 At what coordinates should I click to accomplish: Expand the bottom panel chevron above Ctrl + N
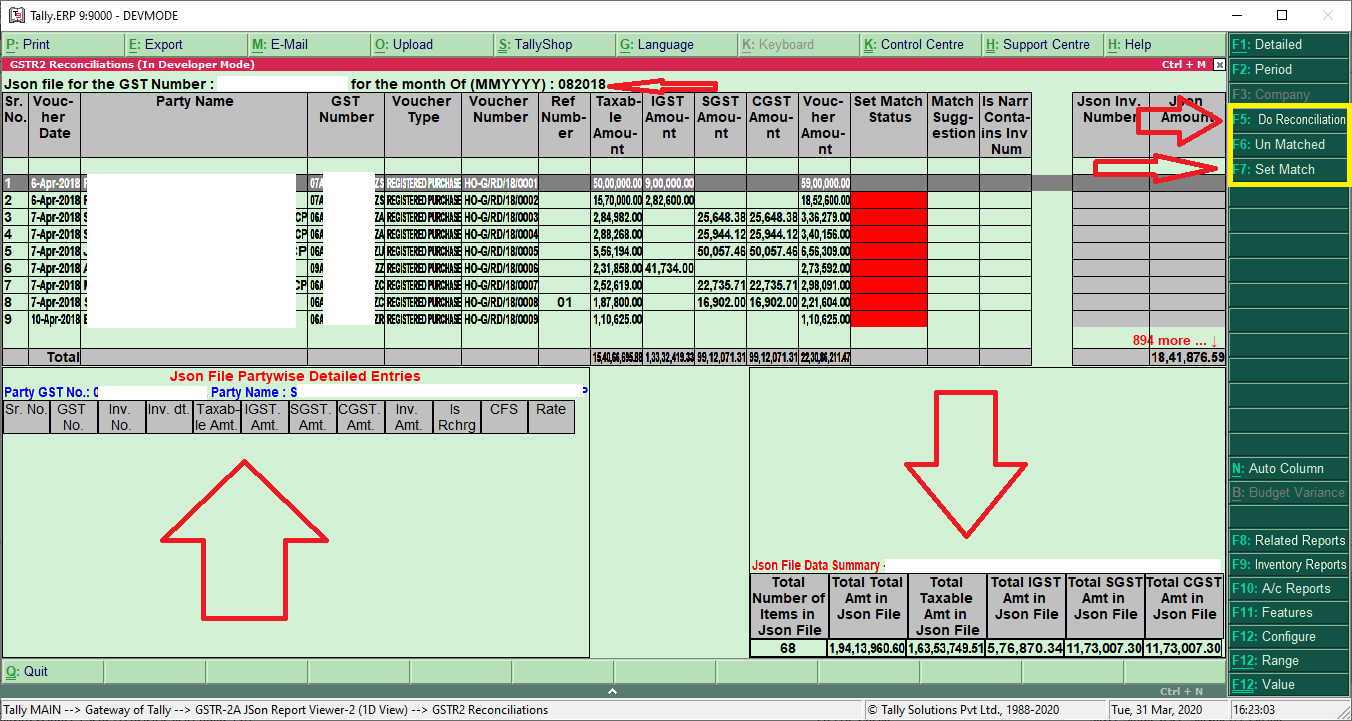click(612, 691)
